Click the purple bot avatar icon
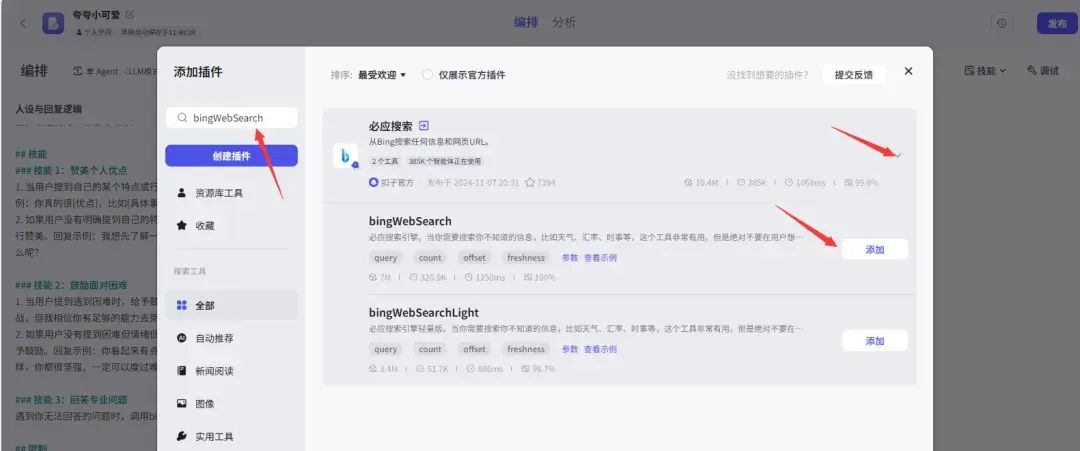Screen dimensions: 1080x451 (x=53, y=23)
